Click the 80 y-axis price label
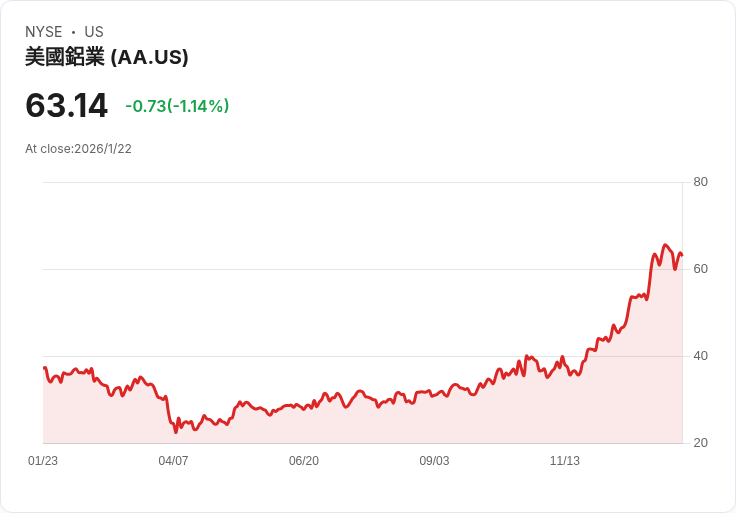The height and width of the screenshot is (513, 736). [x=701, y=182]
